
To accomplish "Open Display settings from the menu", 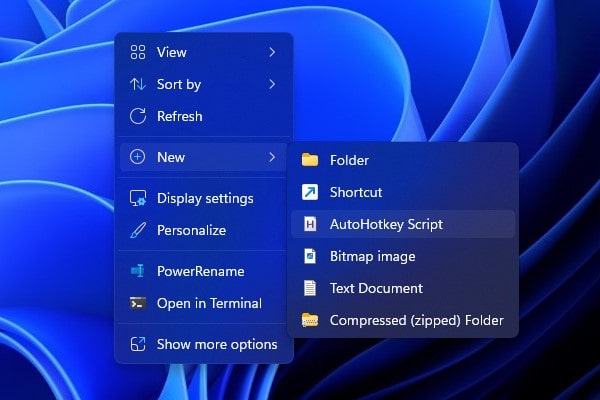I will pos(204,198).
